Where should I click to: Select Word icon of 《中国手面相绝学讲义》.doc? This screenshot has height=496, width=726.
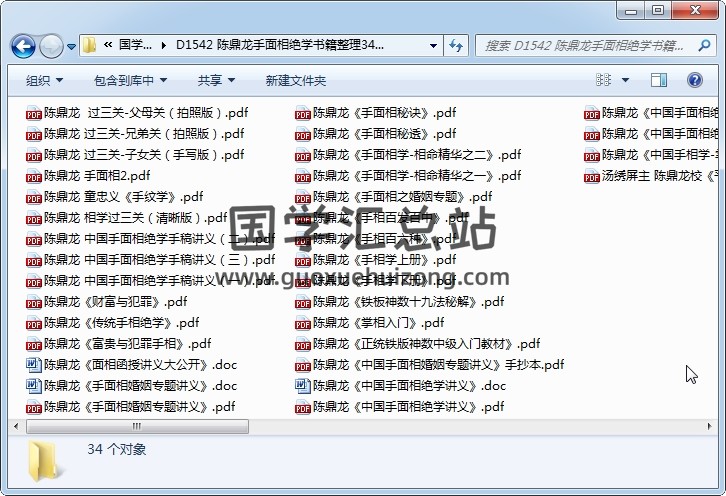[302, 386]
